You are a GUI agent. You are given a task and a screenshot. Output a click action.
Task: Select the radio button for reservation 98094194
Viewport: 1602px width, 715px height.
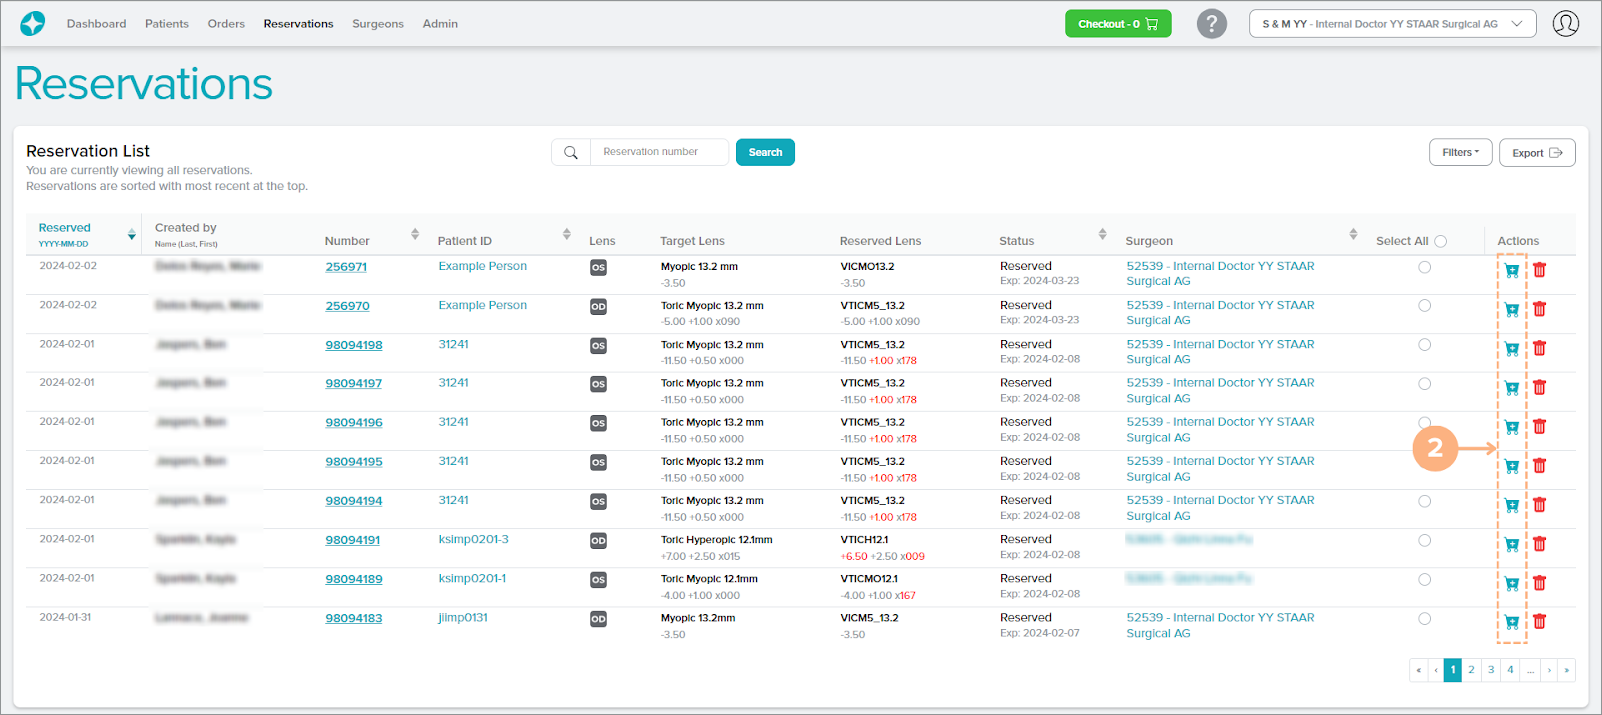(1424, 501)
